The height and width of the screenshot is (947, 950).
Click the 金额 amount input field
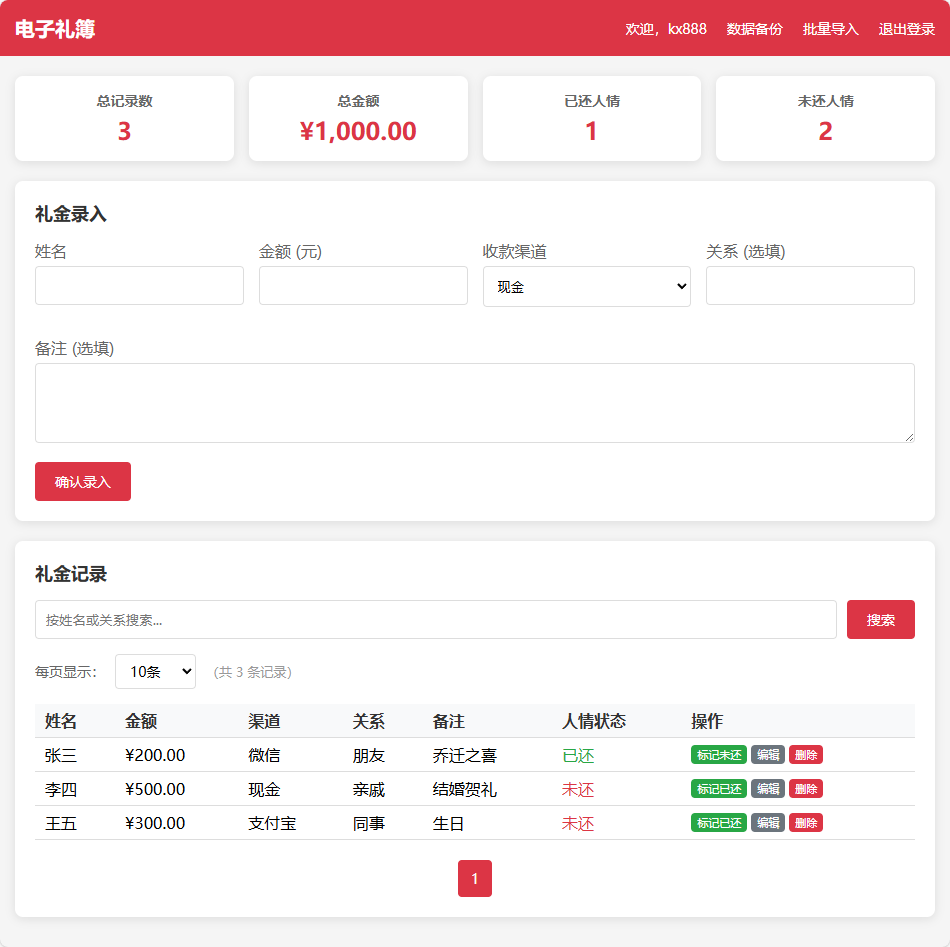point(362,286)
